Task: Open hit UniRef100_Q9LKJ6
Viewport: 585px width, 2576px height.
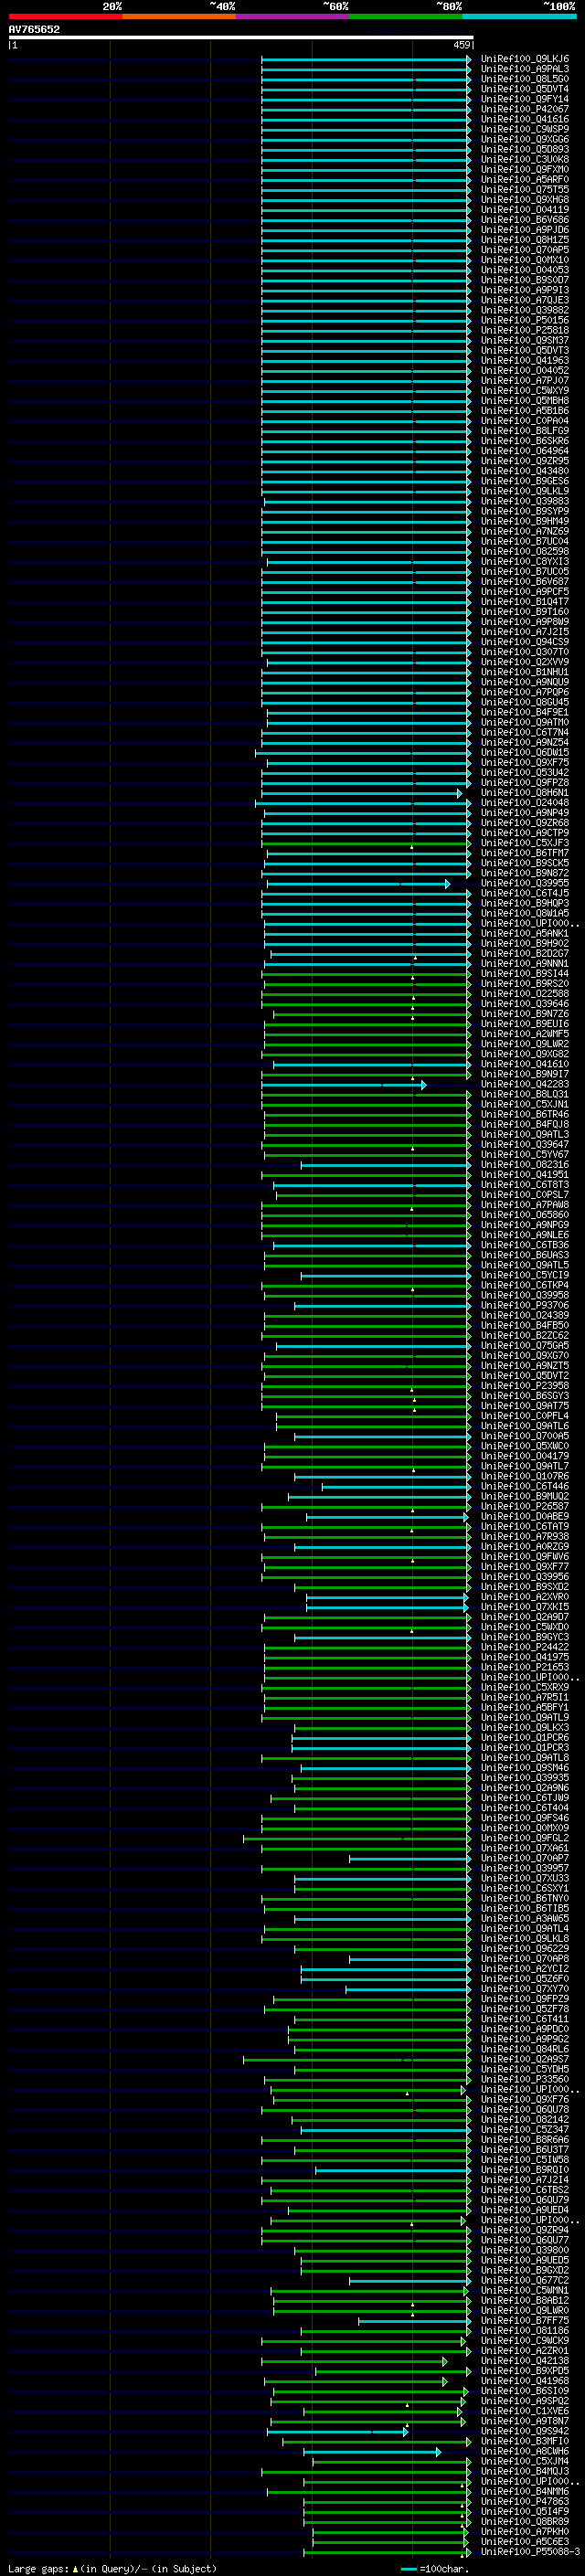Action: [525, 59]
